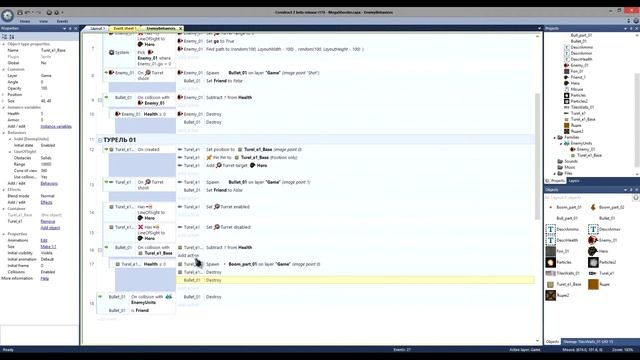The image size is (640, 360).
Task: Open Instance variables link in Properties
Action: (x=56, y=127)
